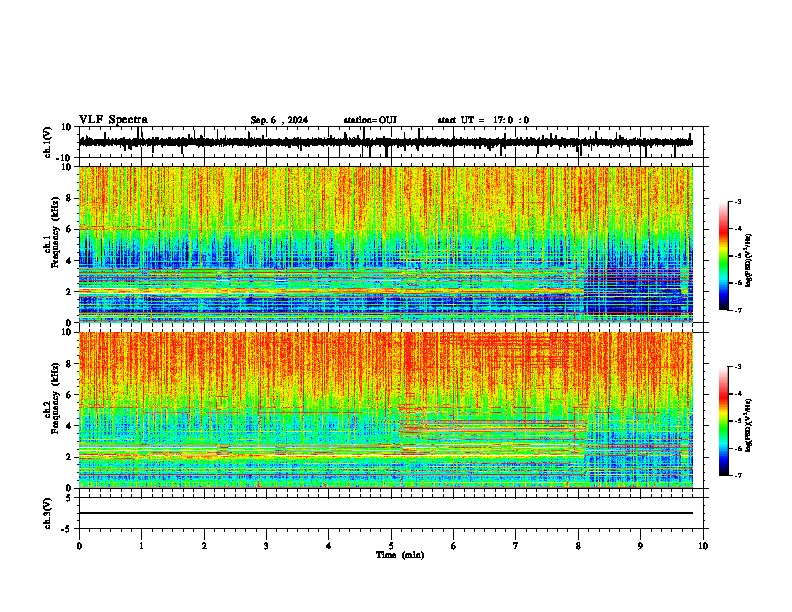Click the ch.2 spectrogram color scale bar

coord(723,421)
